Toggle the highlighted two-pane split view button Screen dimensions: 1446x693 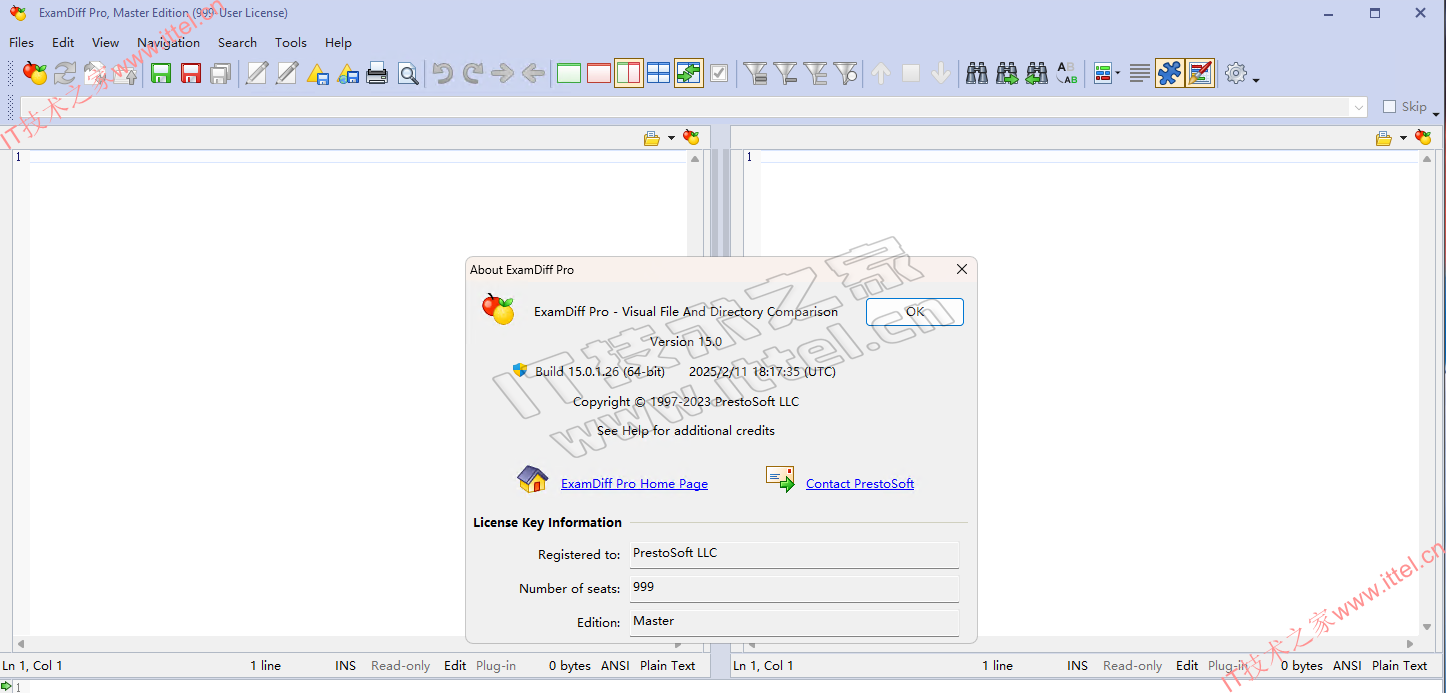pyautogui.click(x=629, y=73)
